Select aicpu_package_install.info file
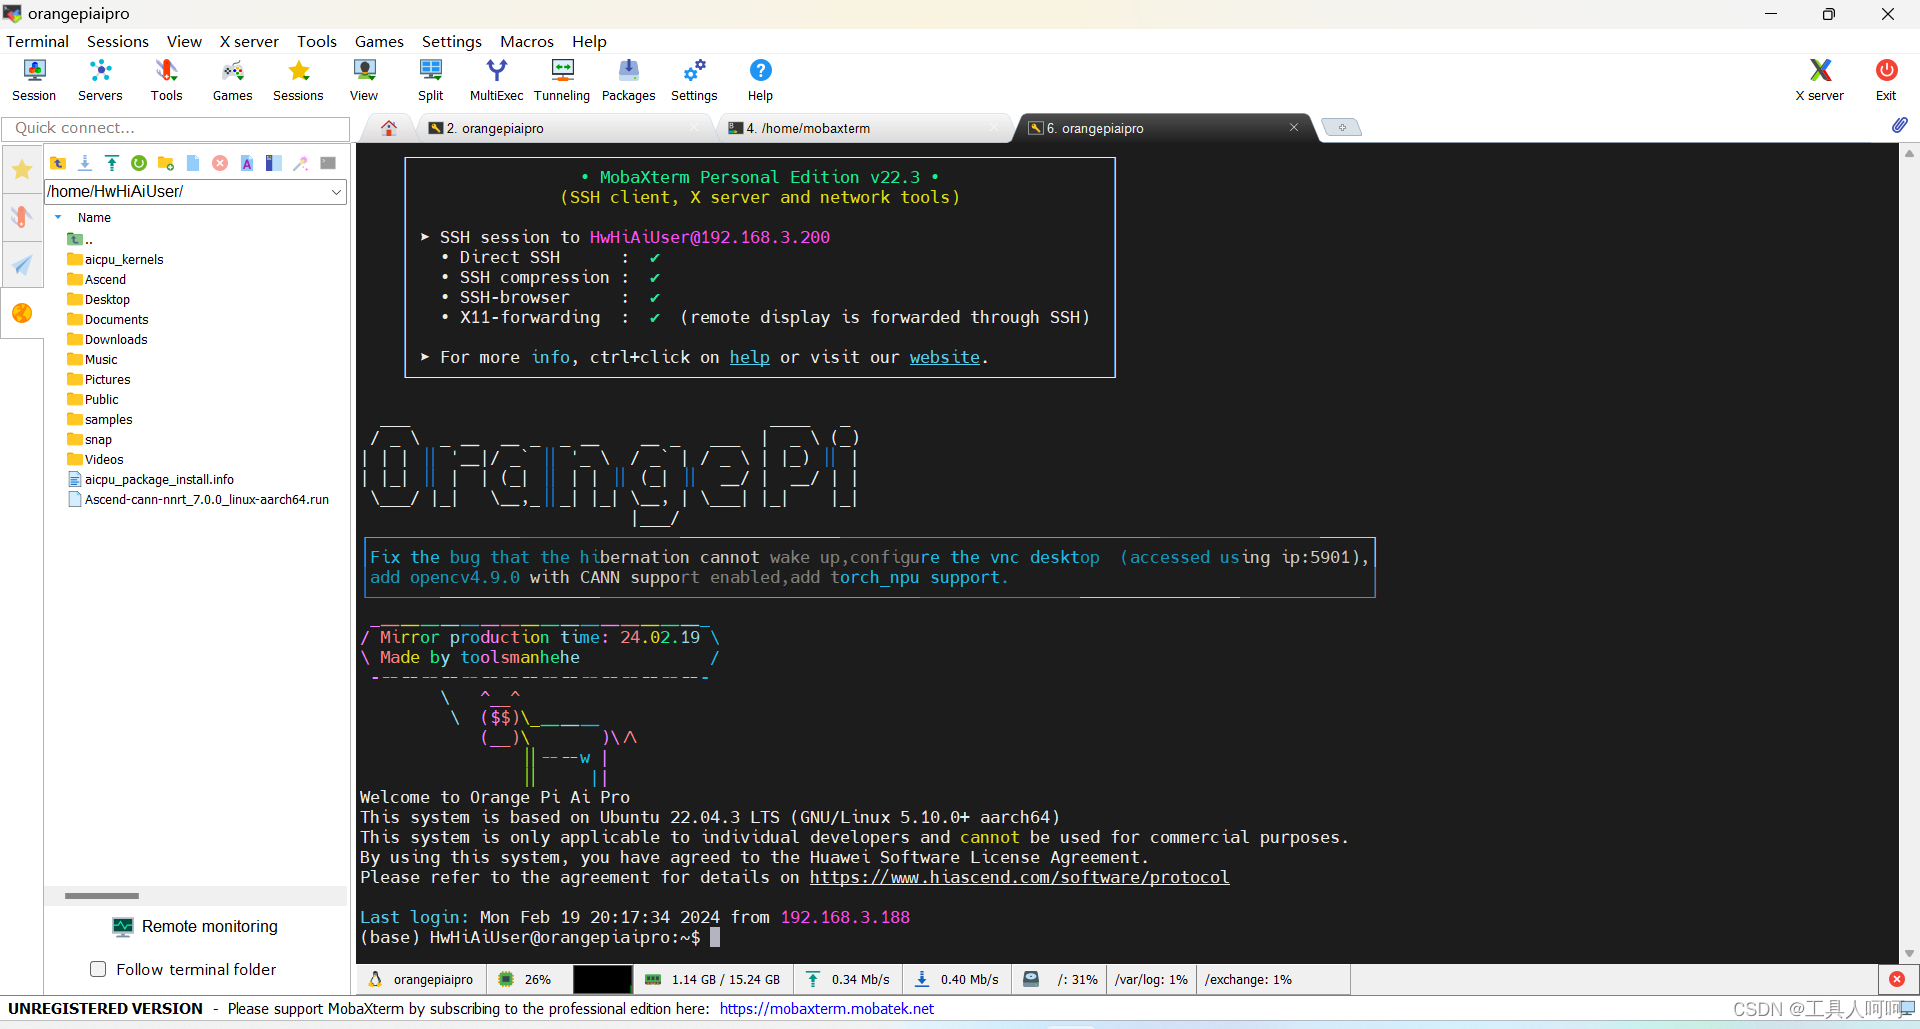This screenshot has height=1029, width=1920. pyautogui.click(x=150, y=479)
